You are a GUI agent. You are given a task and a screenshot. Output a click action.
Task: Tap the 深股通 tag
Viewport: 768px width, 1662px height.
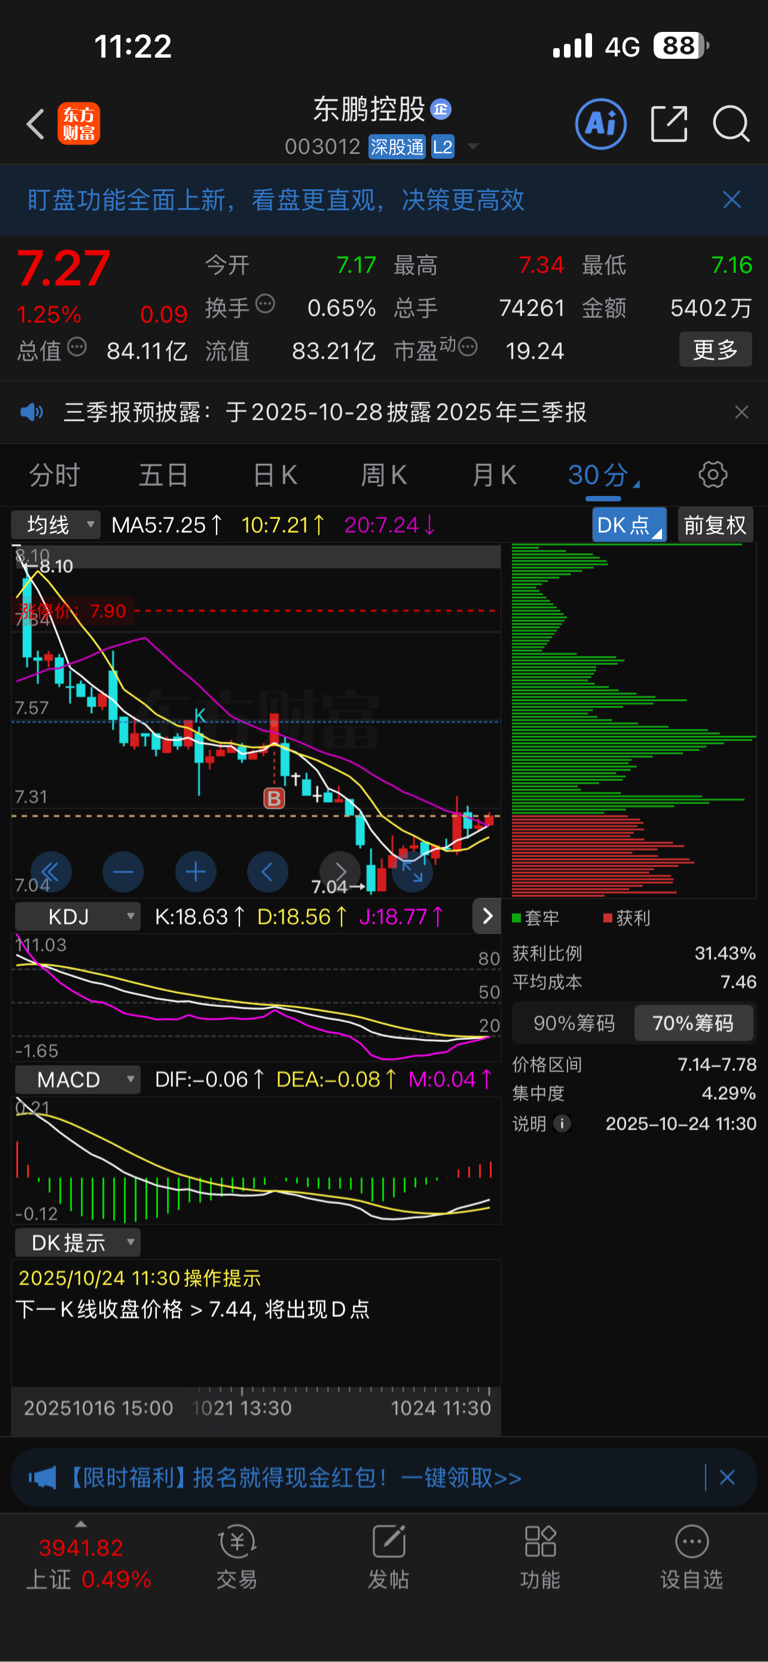(x=397, y=147)
